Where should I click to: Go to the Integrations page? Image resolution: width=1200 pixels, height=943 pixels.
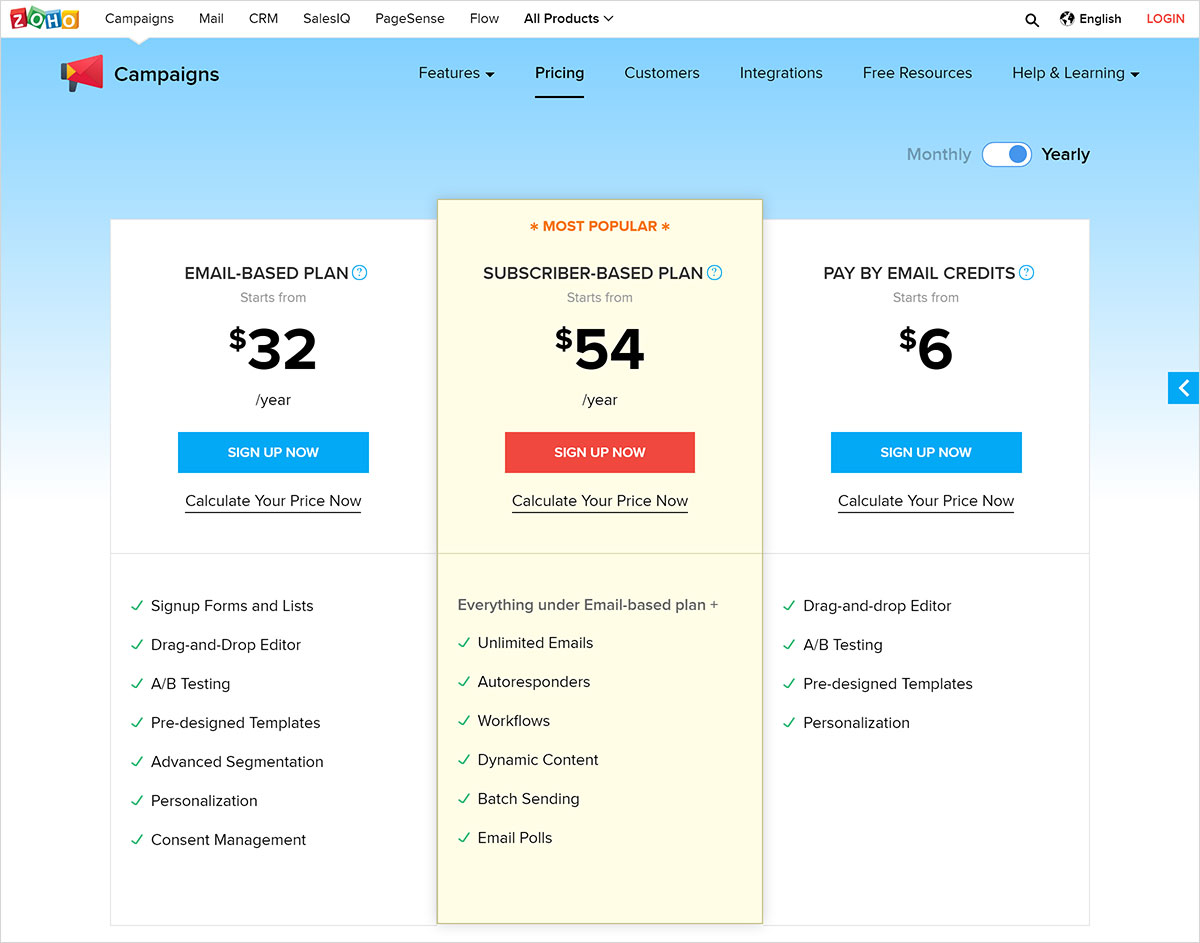coord(781,73)
